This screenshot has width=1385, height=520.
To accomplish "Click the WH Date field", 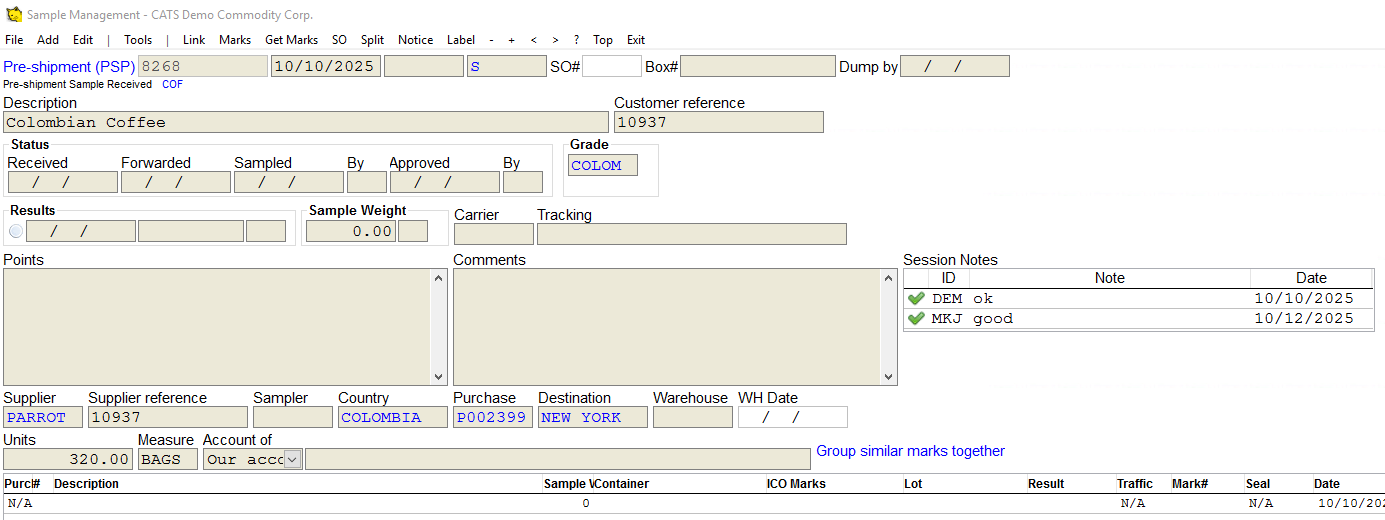I will click(792, 417).
